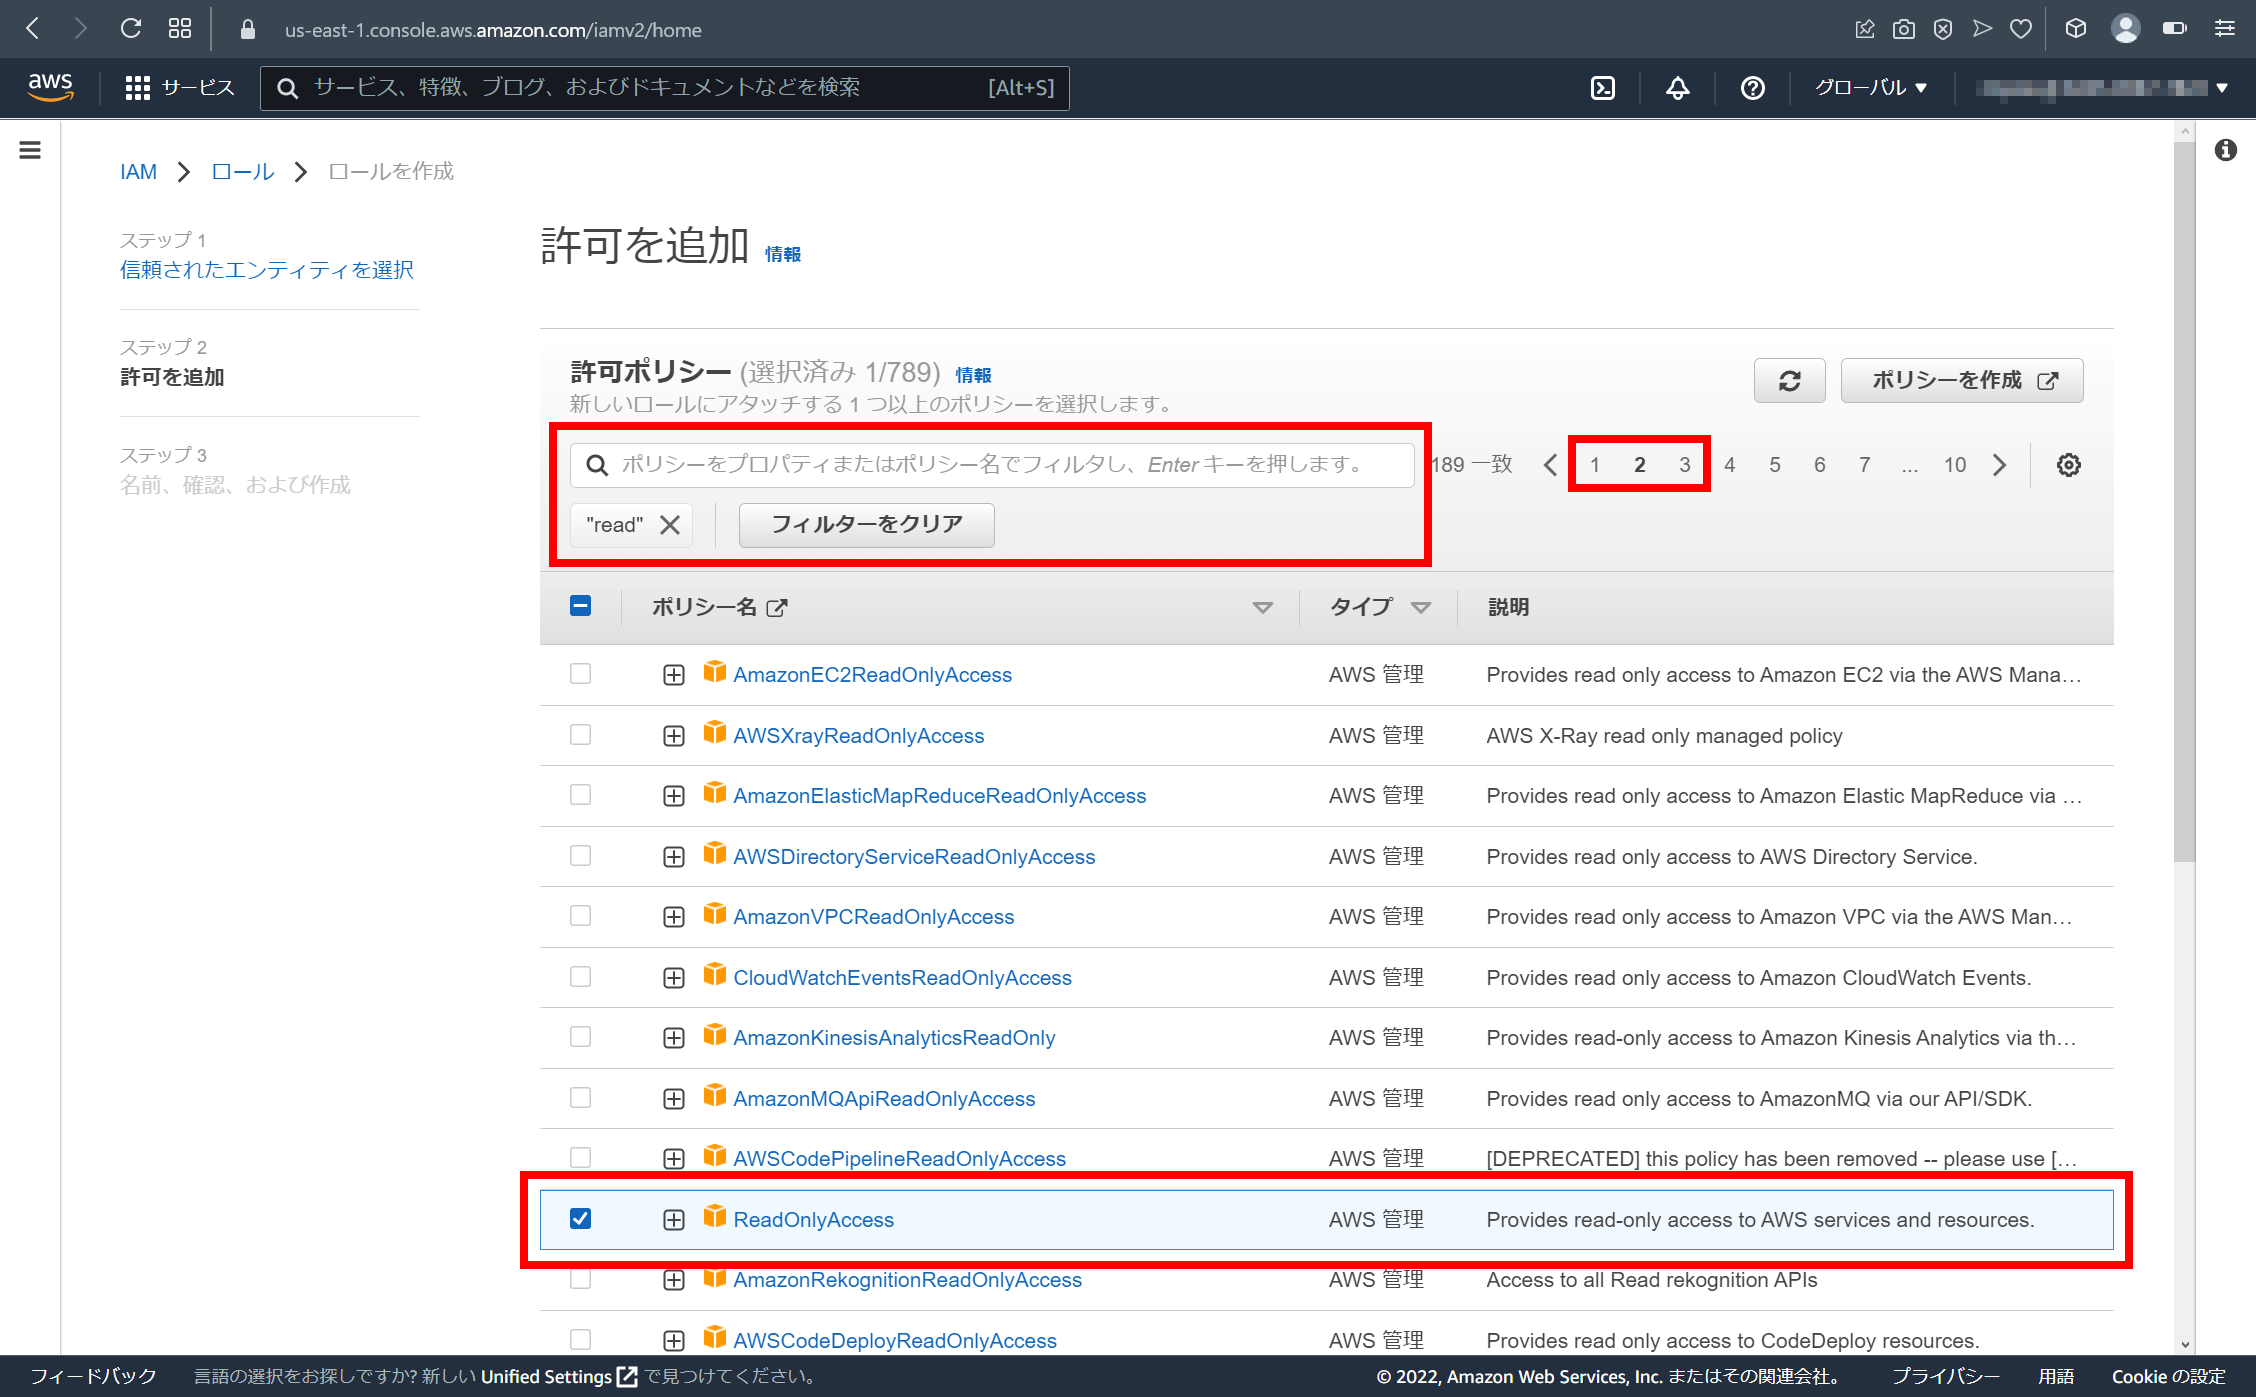Check the CloudWatchEventsReadOnlyAccess checkbox
2256x1397 pixels.
point(580,977)
